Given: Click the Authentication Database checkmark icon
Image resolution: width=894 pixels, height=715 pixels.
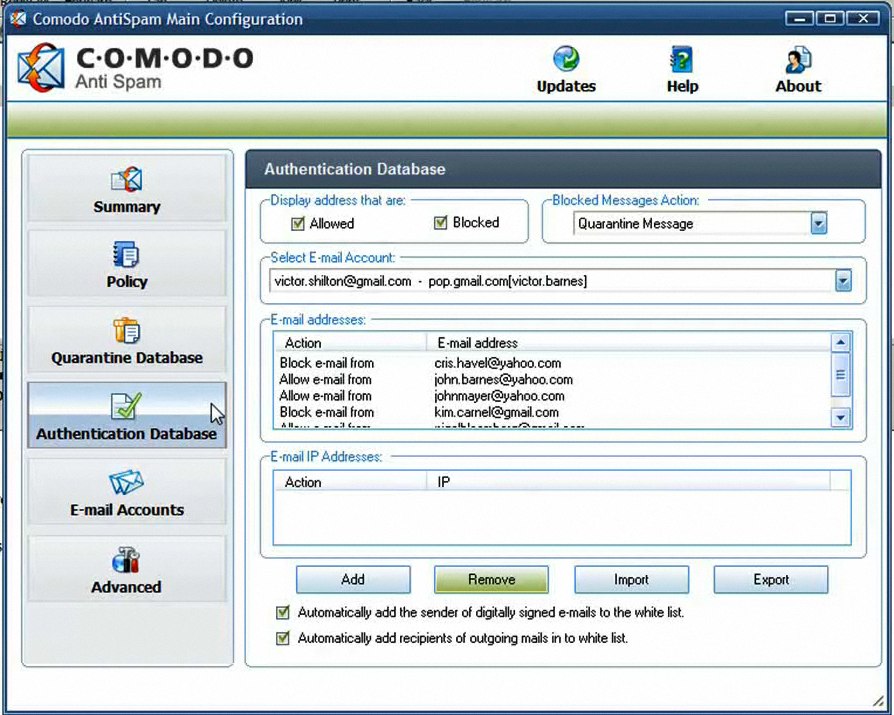Looking at the screenshot, I should (126, 405).
